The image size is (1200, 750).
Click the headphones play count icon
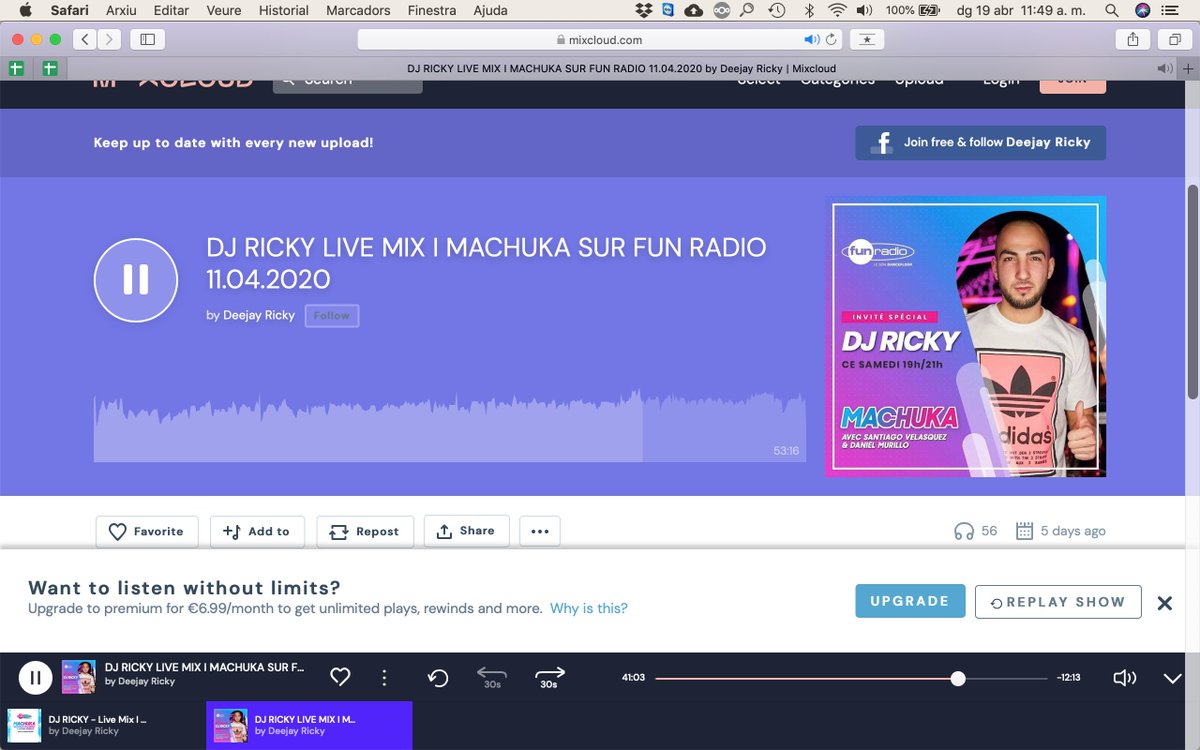point(964,531)
